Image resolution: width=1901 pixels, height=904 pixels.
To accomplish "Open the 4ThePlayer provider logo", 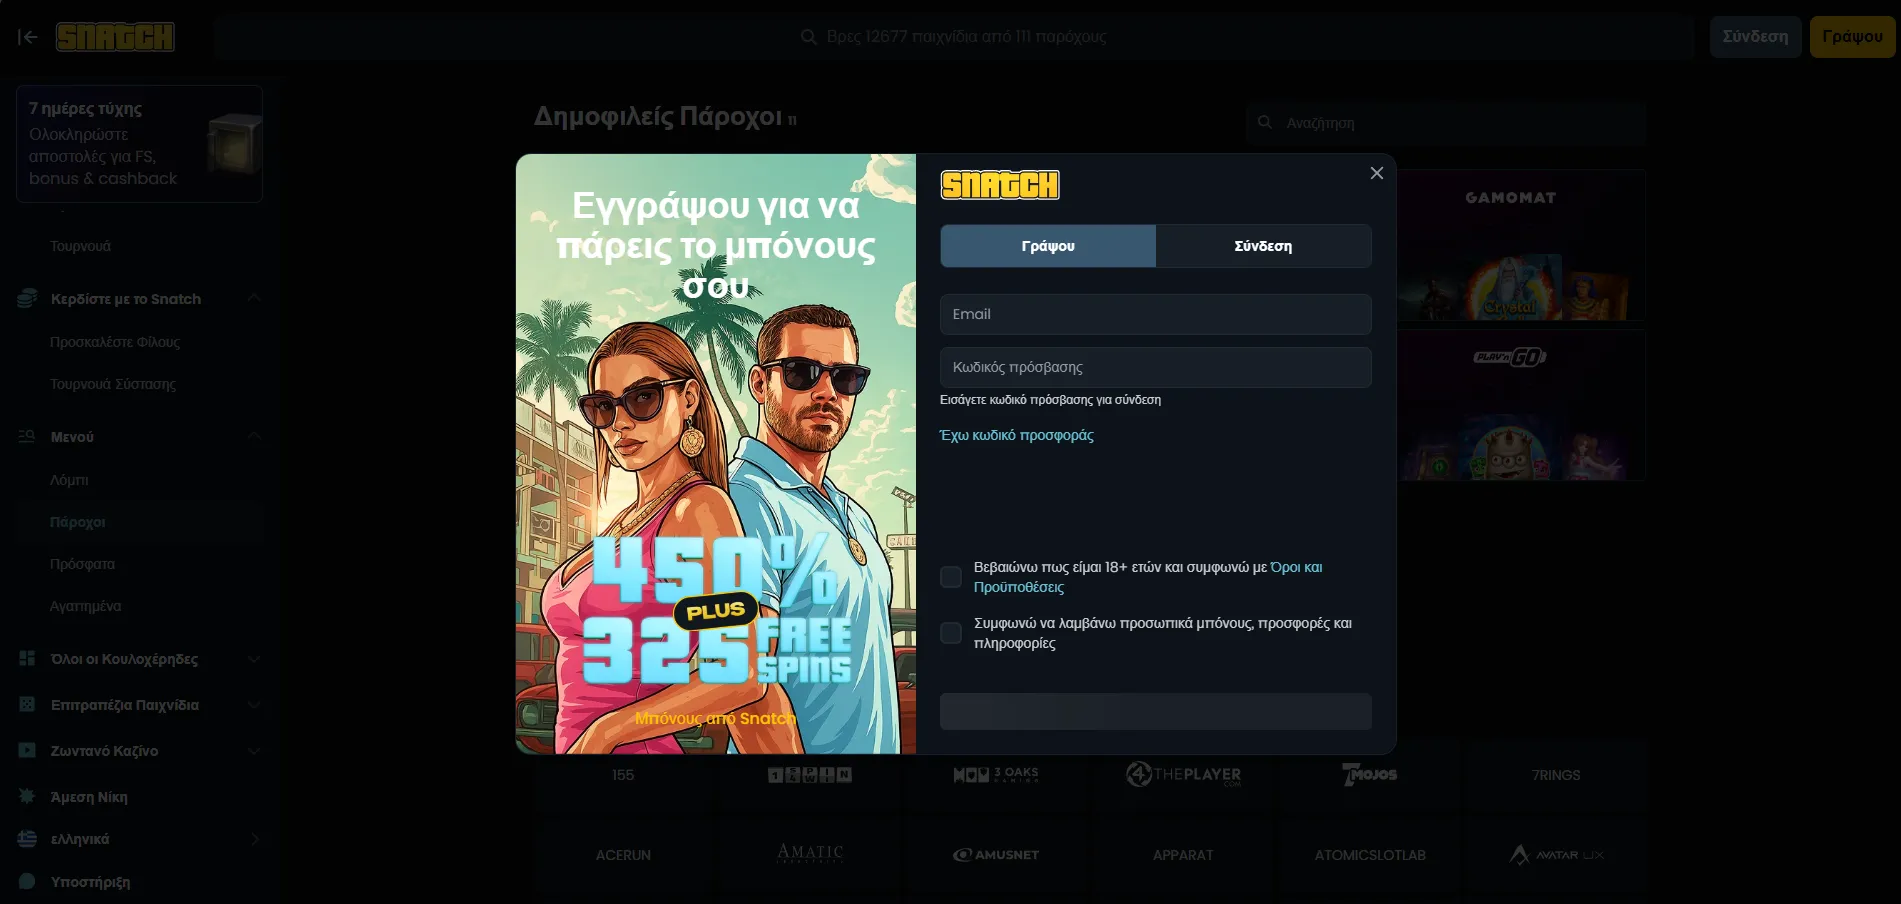I will 1183,775.
